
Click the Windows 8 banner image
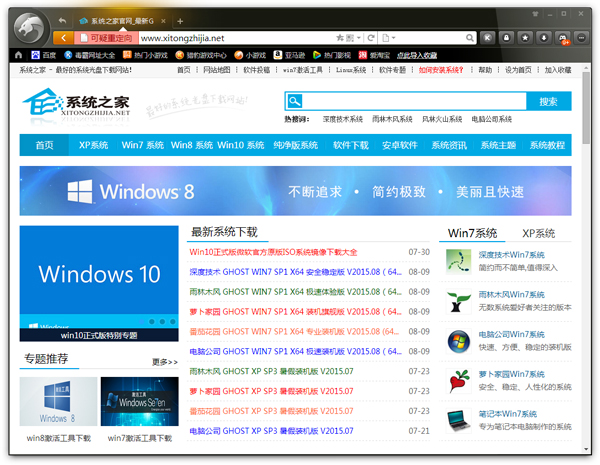click(x=295, y=191)
